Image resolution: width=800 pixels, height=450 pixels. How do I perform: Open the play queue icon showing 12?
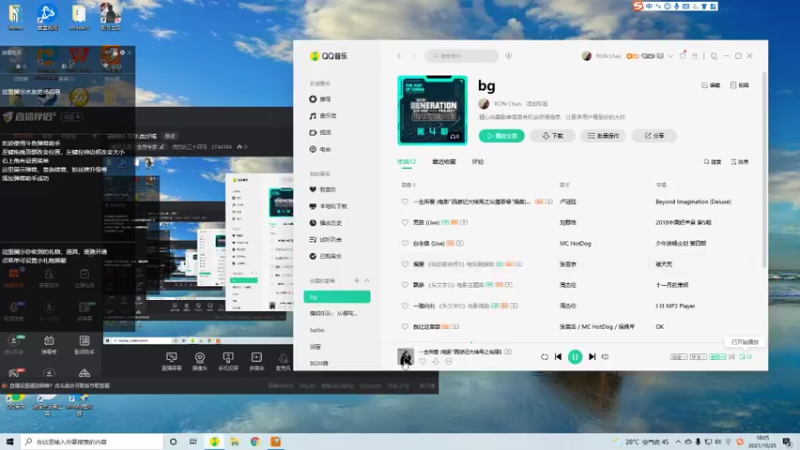tap(746, 357)
